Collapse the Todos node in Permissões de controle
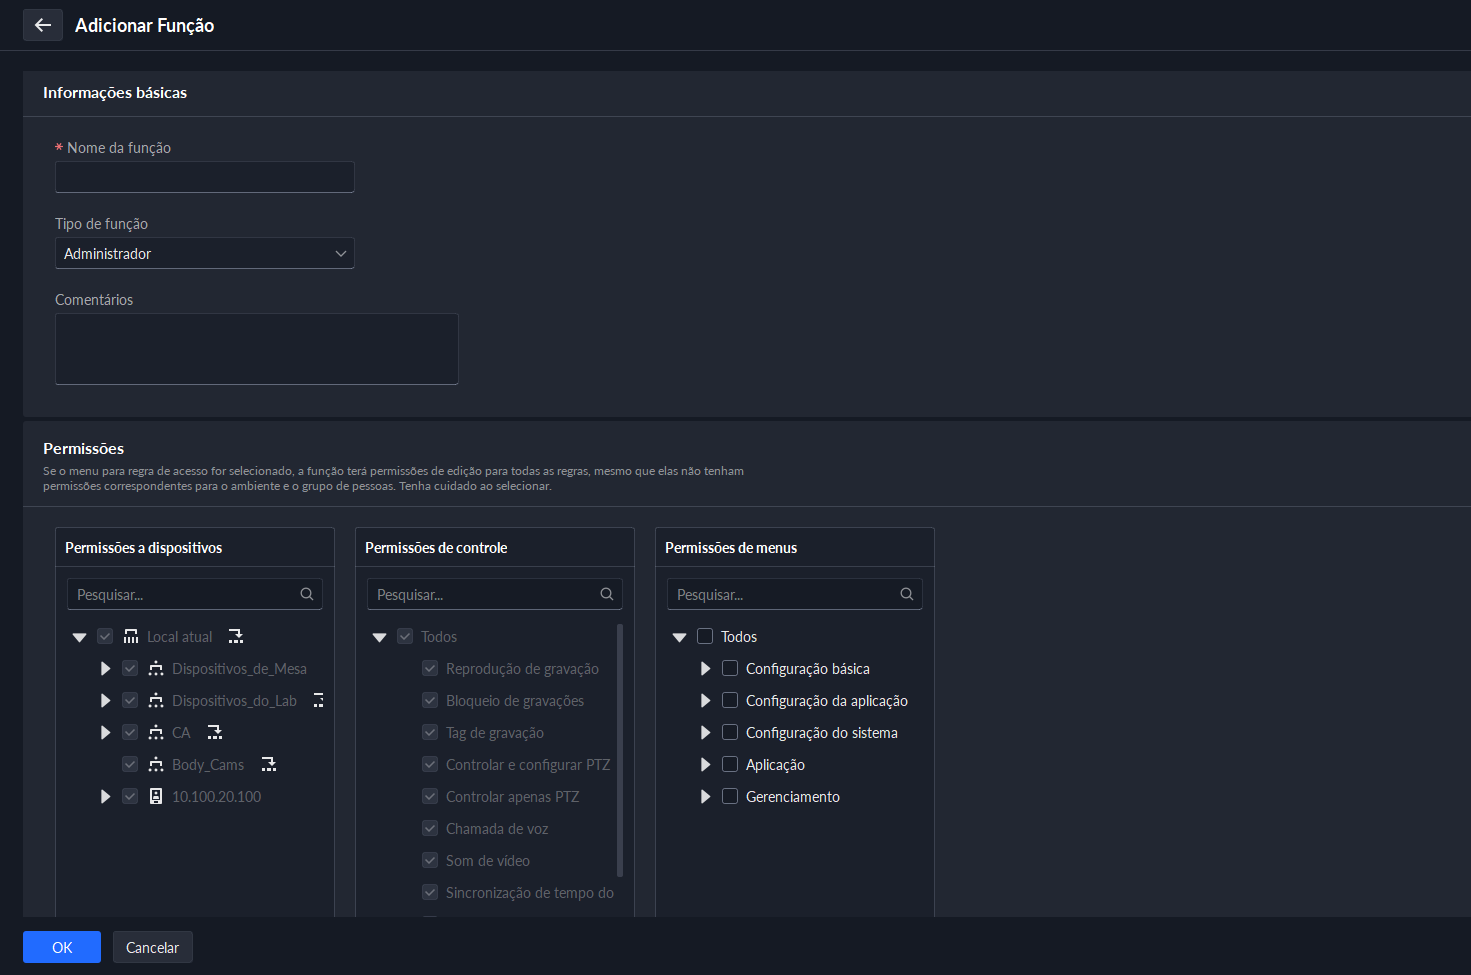 point(379,637)
